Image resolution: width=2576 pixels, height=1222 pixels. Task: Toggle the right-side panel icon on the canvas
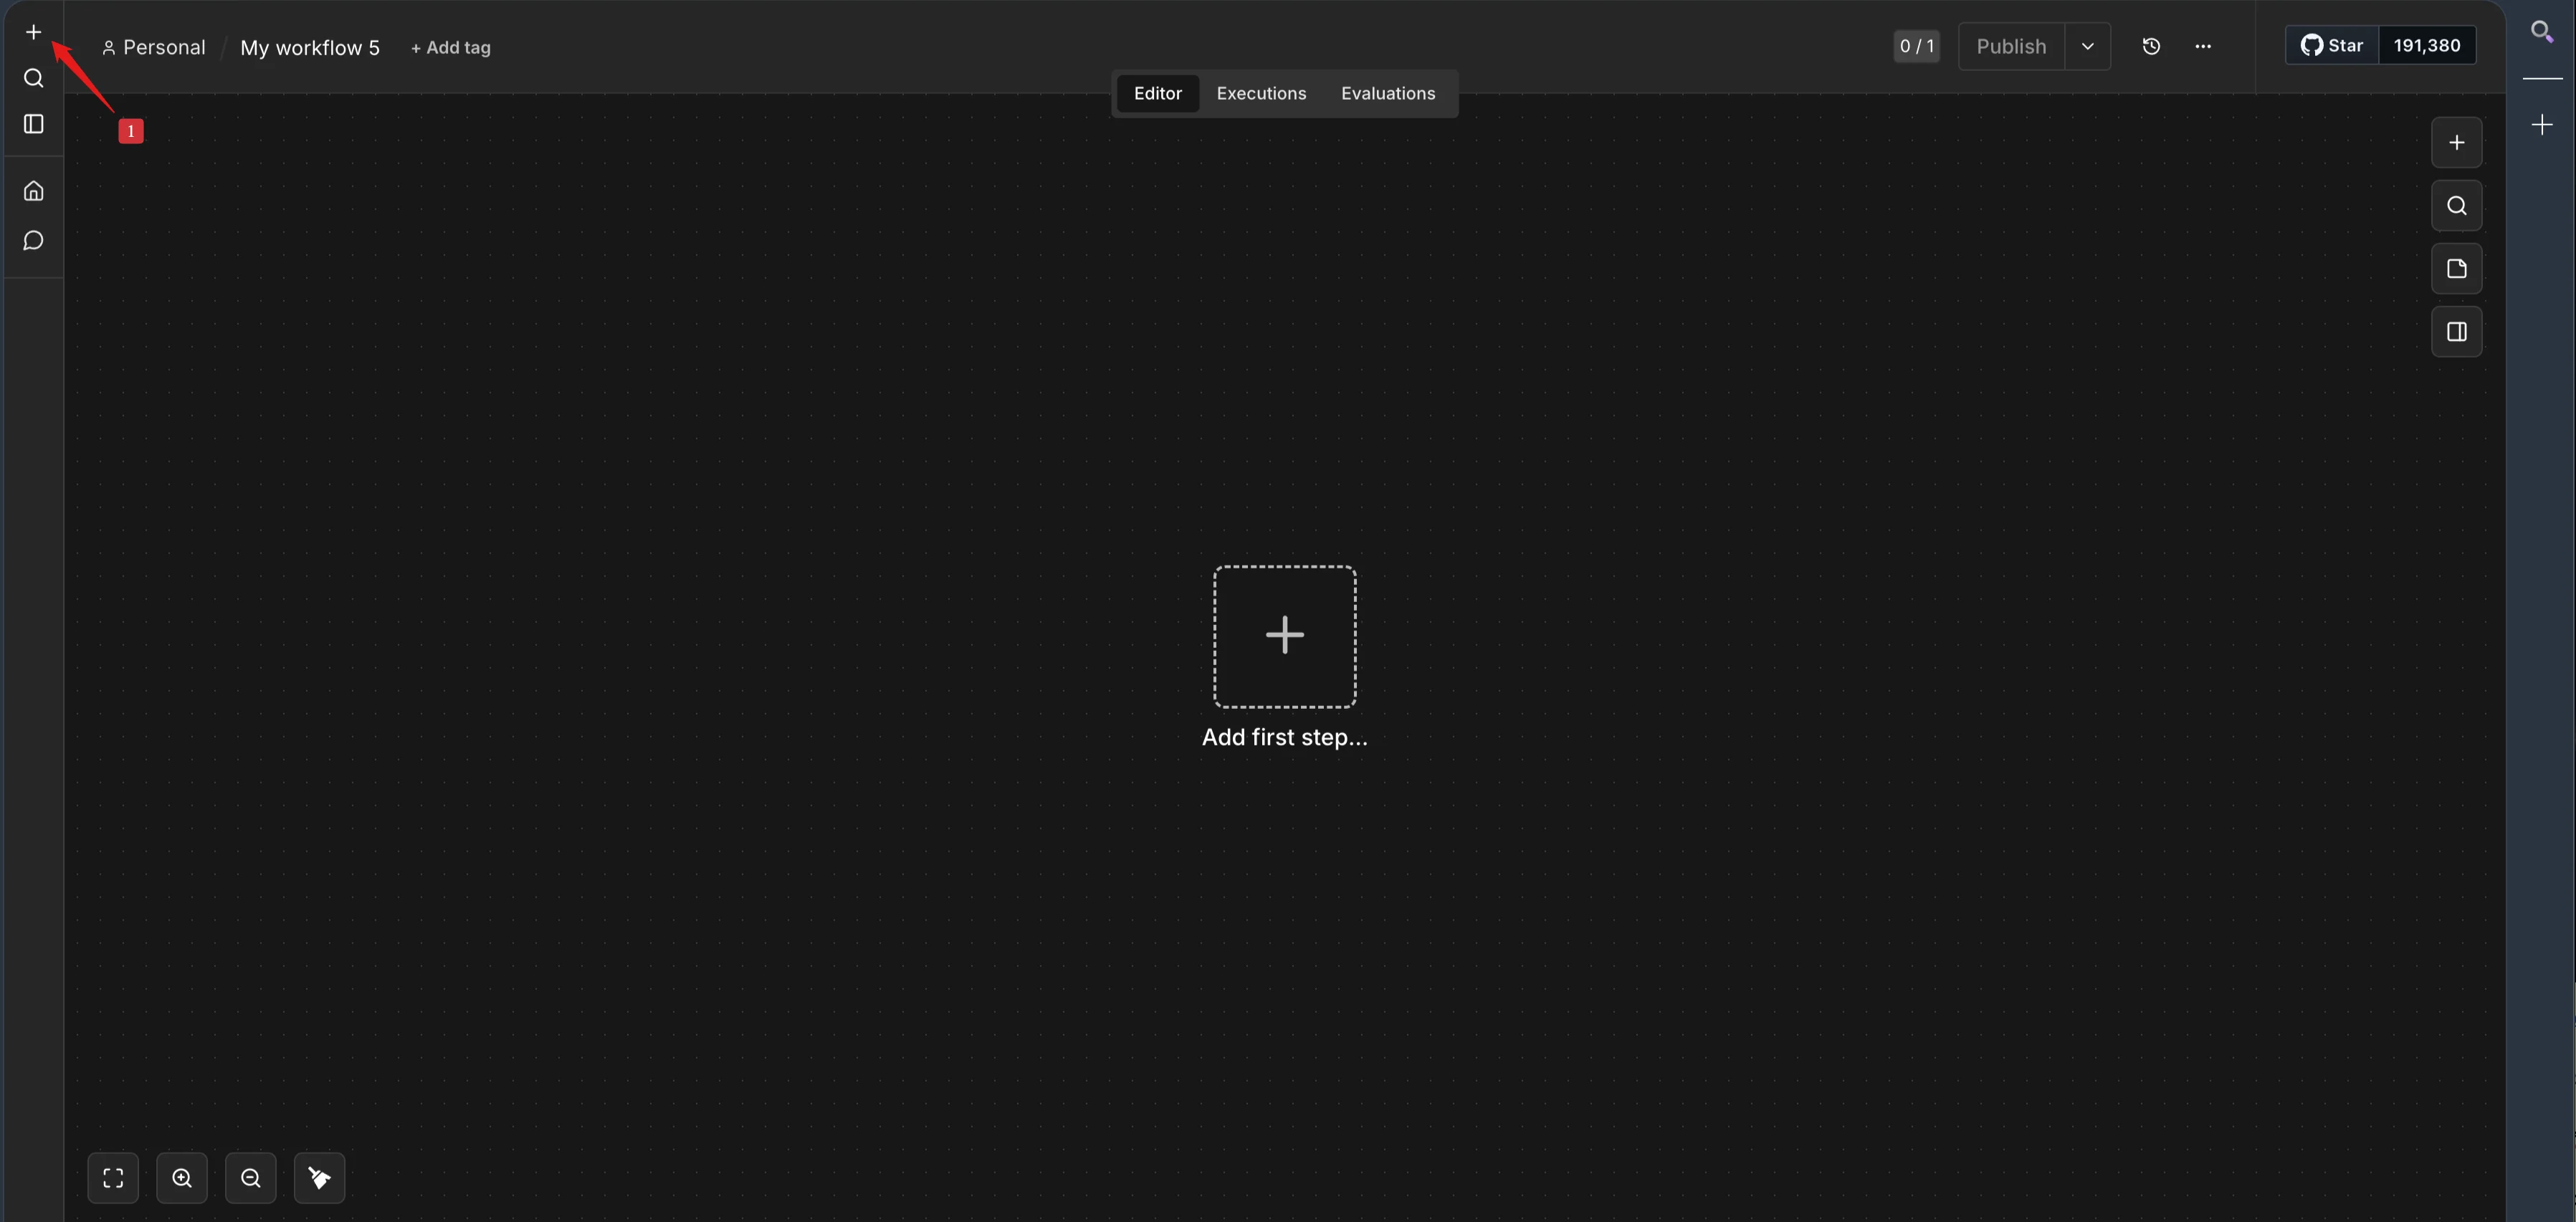(x=2456, y=332)
